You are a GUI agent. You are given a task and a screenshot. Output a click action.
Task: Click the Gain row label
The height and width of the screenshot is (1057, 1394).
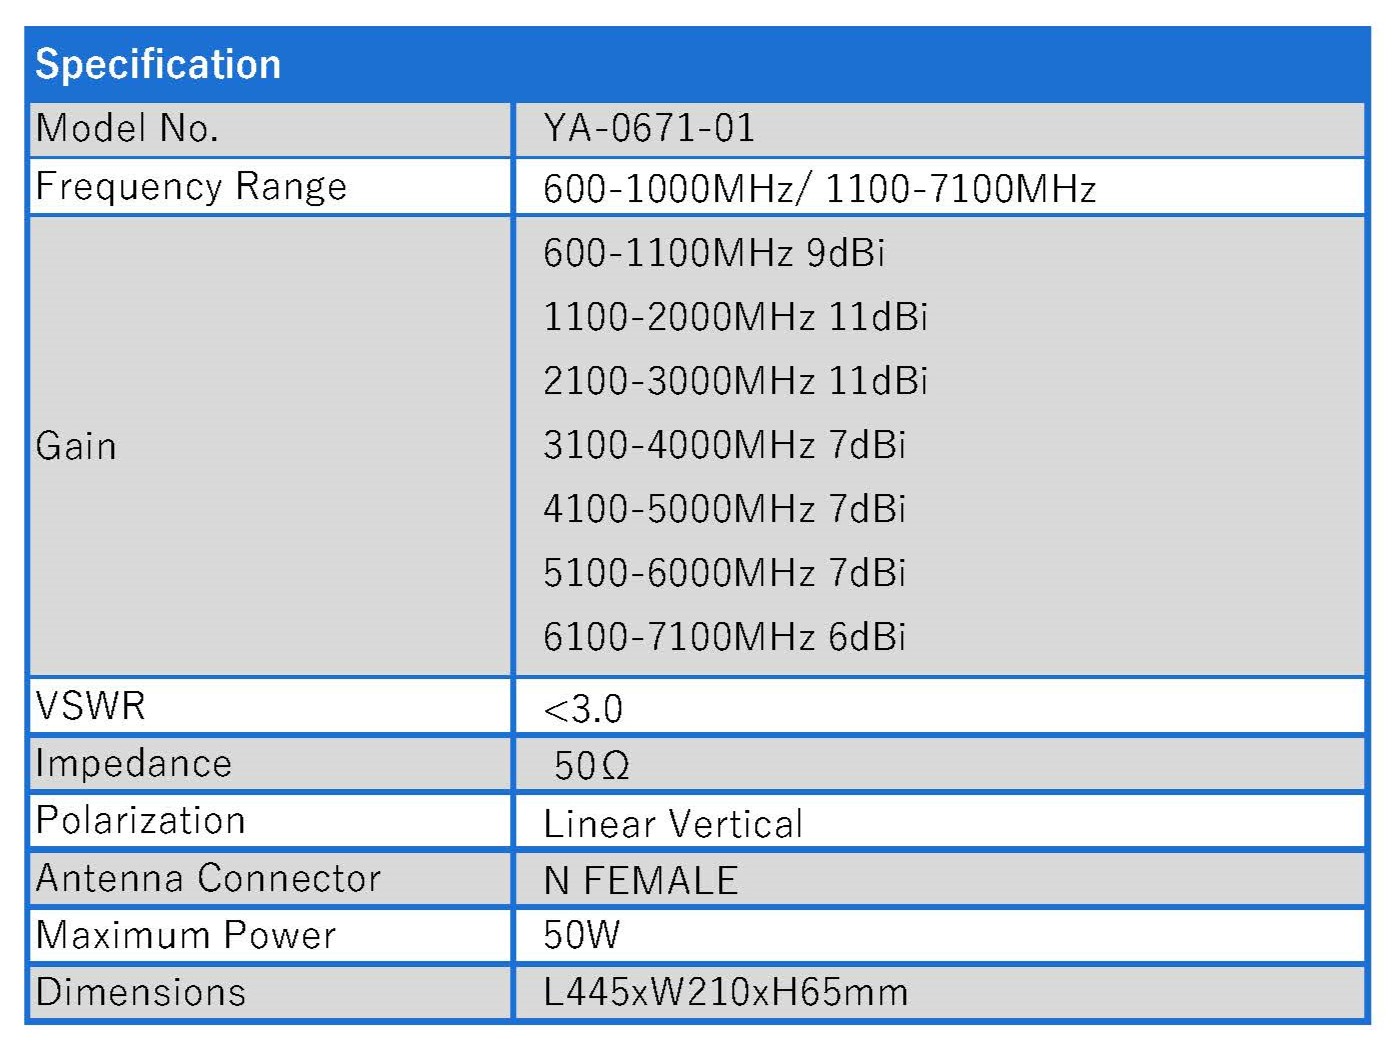[76, 446]
